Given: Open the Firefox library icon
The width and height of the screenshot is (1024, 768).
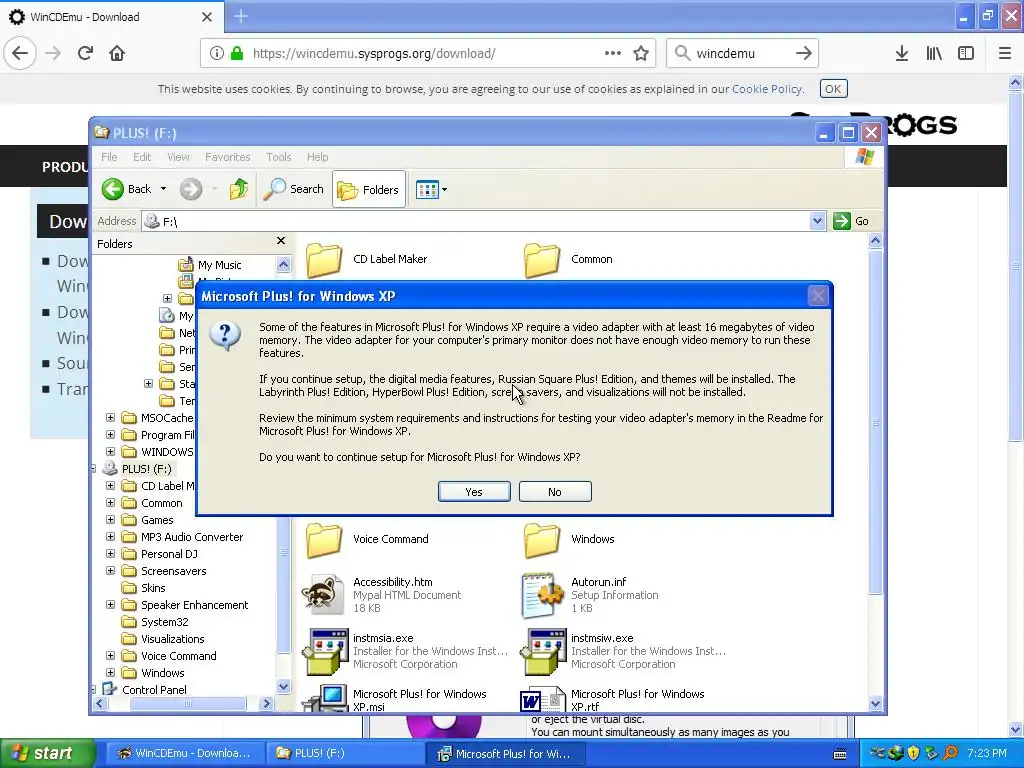Looking at the screenshot, I should 934,53.
